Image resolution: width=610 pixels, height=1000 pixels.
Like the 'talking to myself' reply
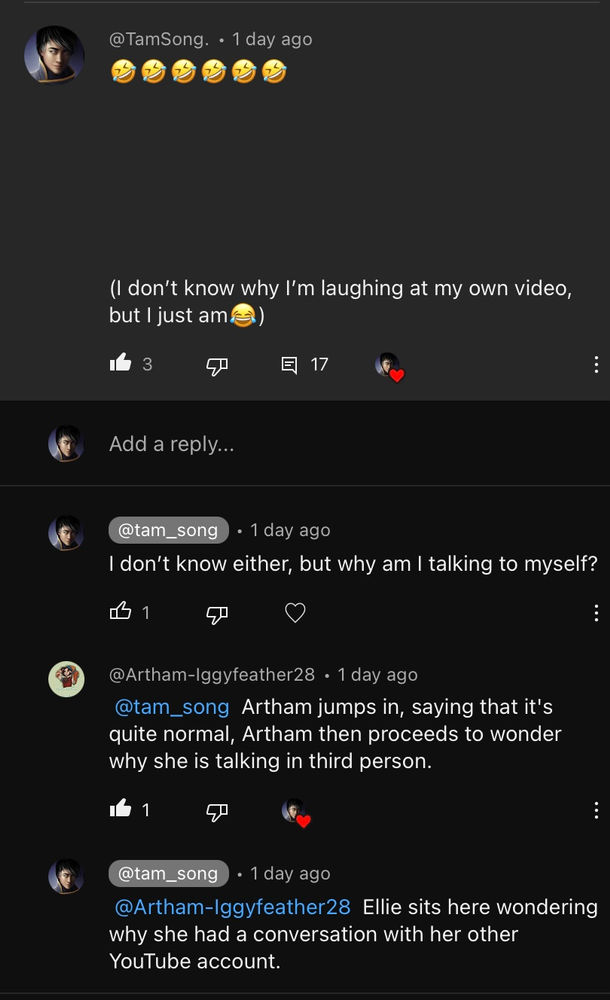(x=120, y=612)
